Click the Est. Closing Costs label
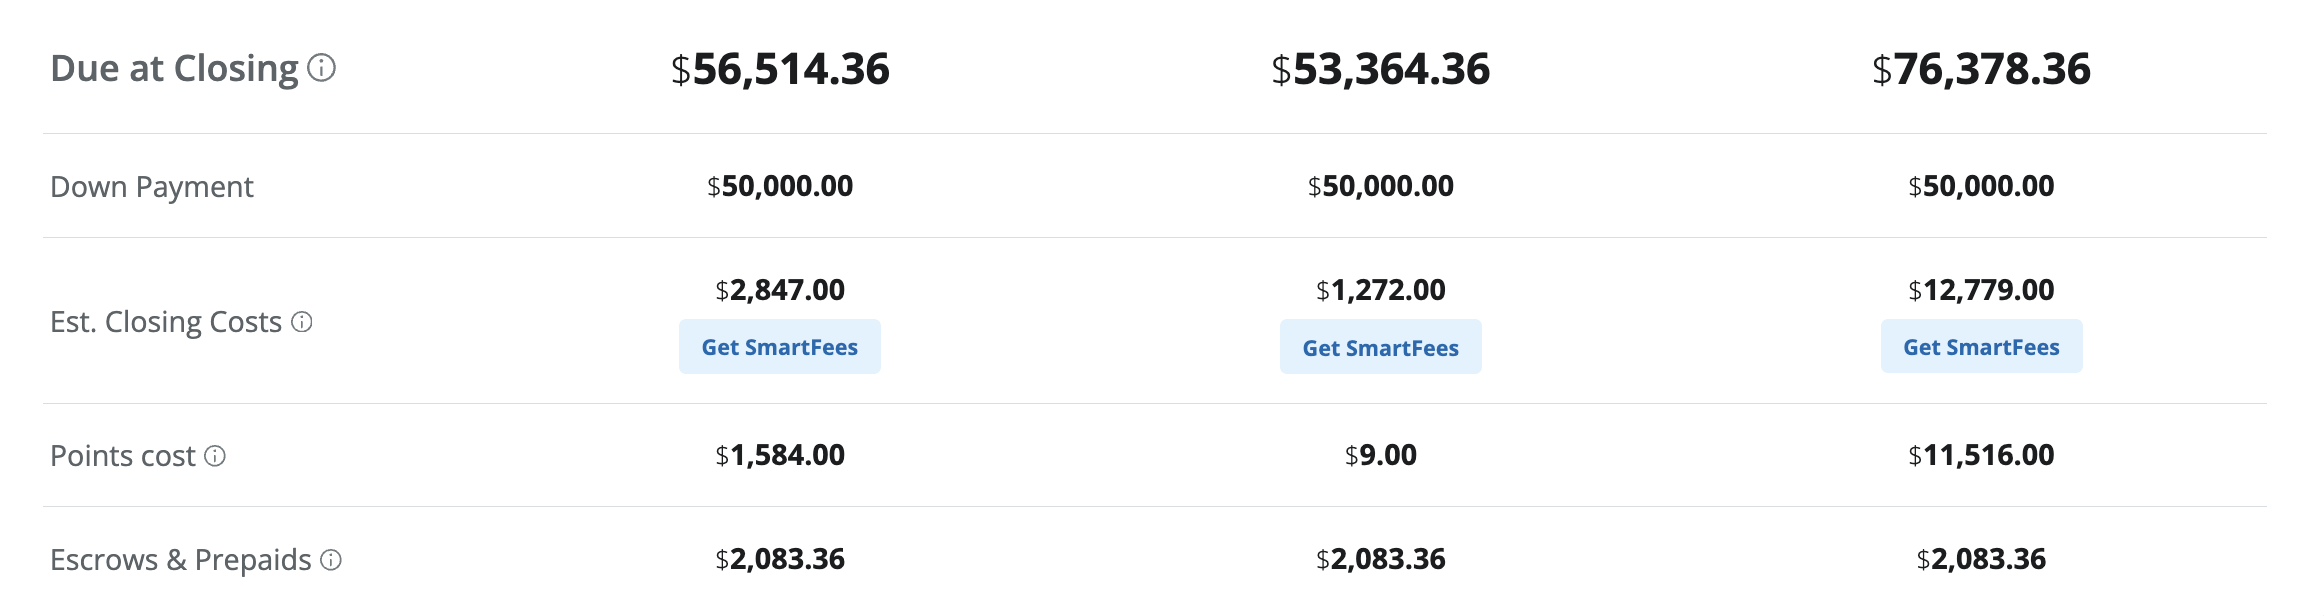The height and width of the screenshot is (616, 2324). pos(166,322)
